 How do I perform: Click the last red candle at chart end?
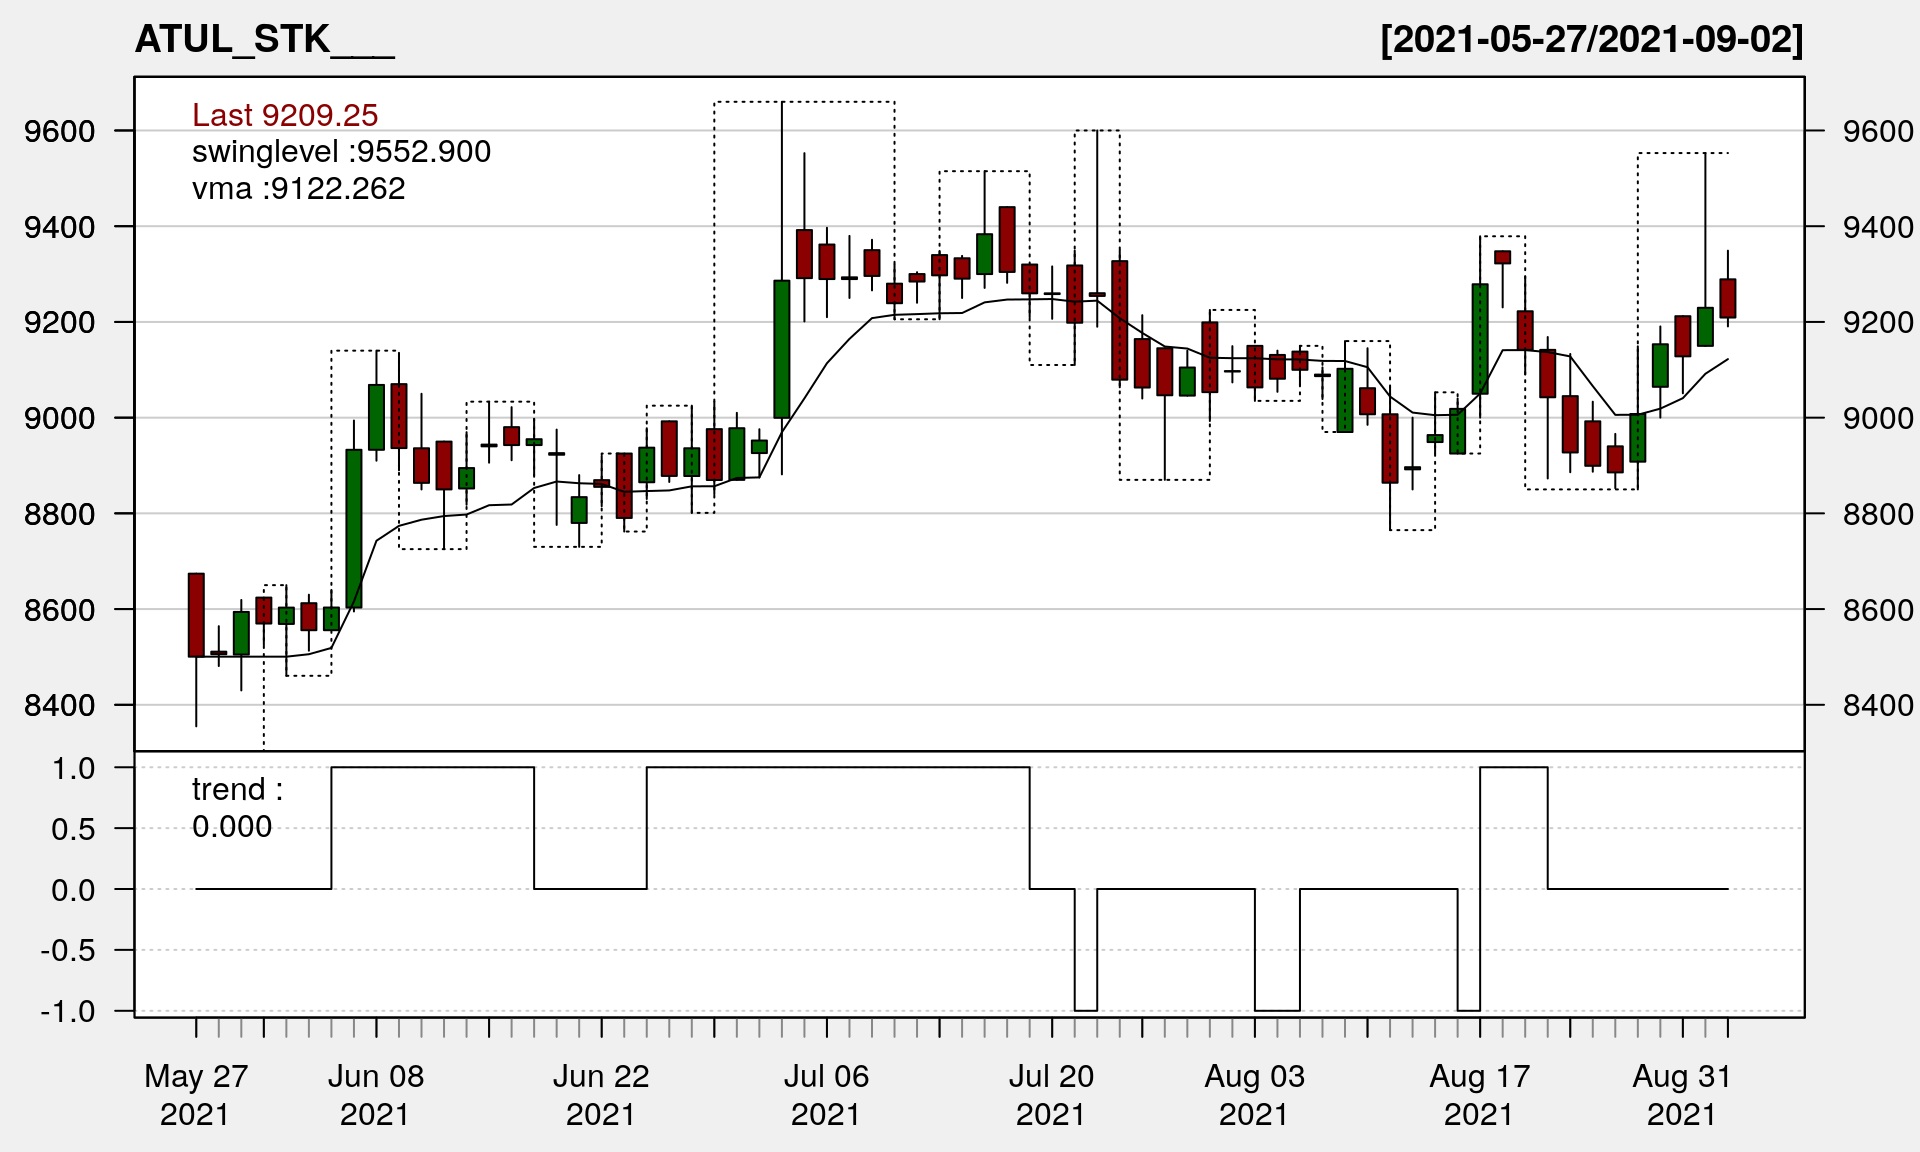point(1727,298)
